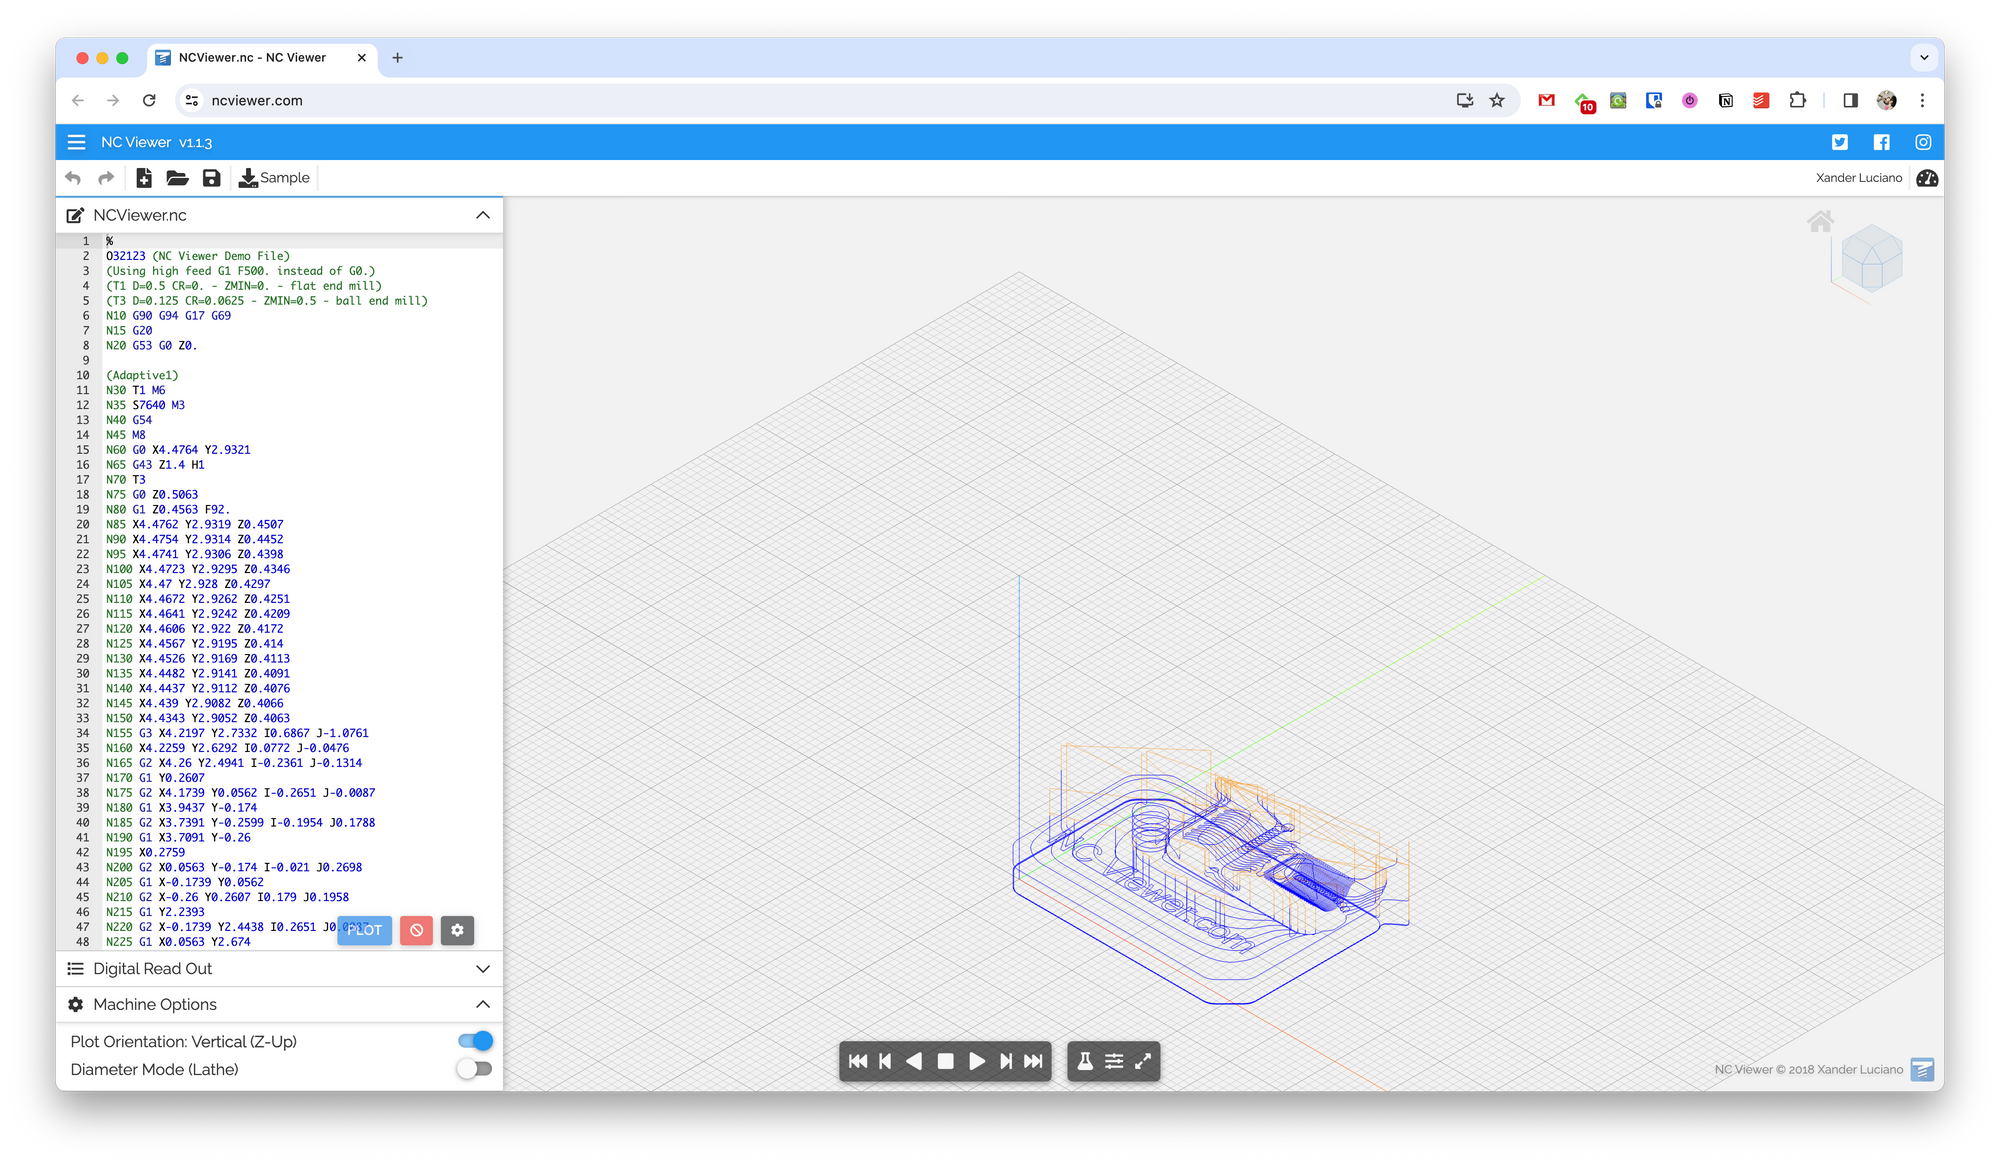Open the hamburger menu in NC Viewer header
This screenshot has width=2000, height=1165.
76,142
